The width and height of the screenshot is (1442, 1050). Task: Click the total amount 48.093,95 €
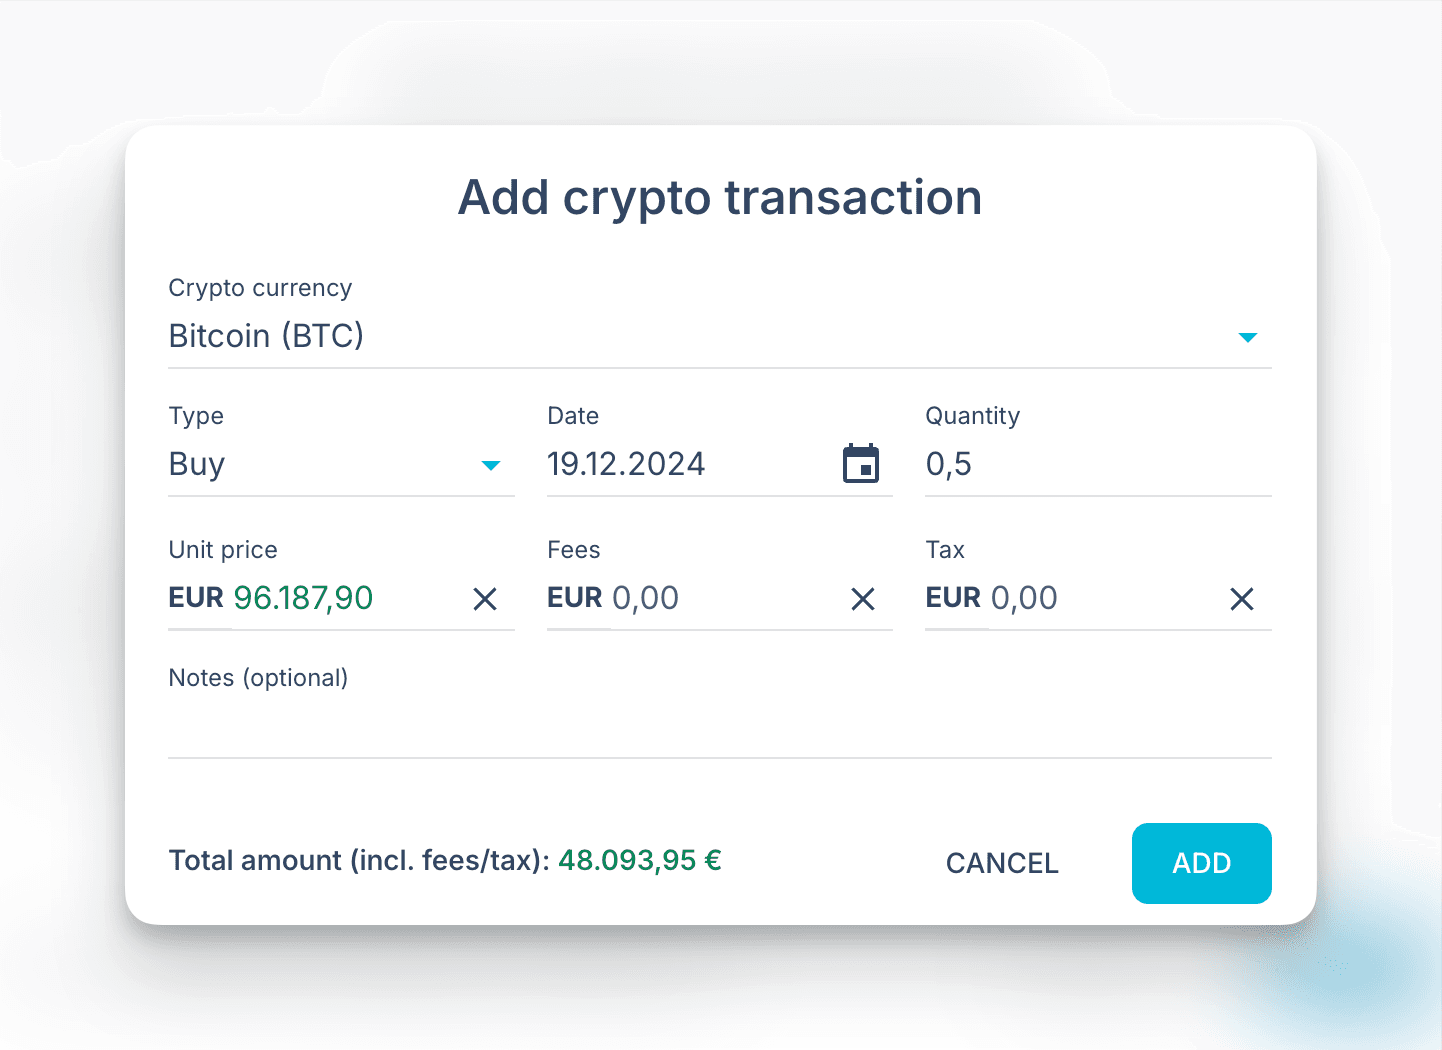[639, 860]
